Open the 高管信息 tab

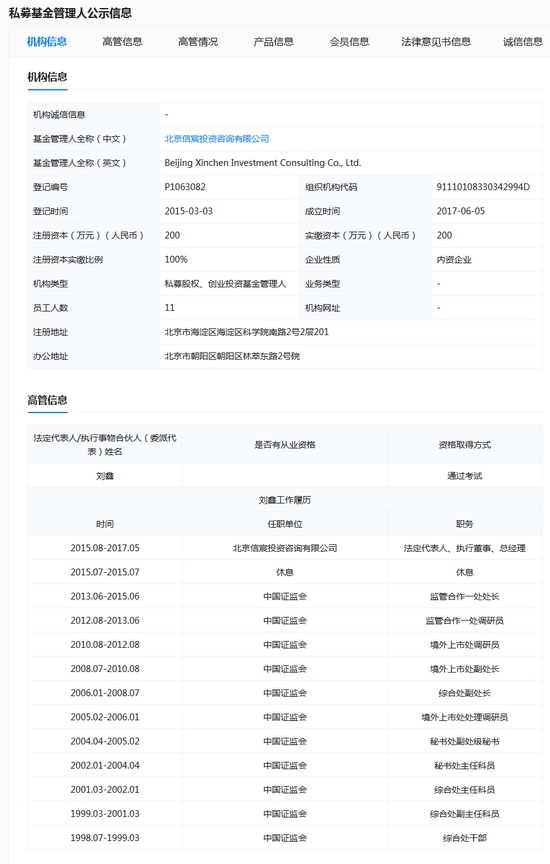(x=122, y=41)
